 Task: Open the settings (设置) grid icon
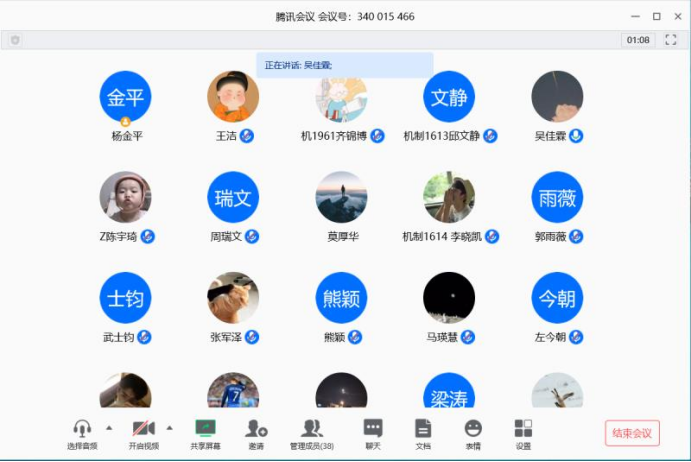coord(523,428)
